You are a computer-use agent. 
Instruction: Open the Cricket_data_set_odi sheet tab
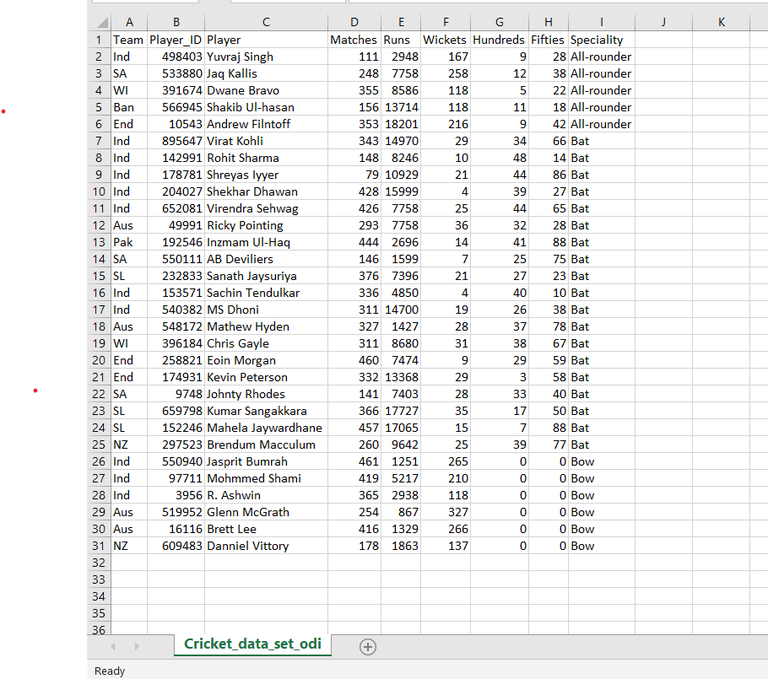click(x=253, y=644)
